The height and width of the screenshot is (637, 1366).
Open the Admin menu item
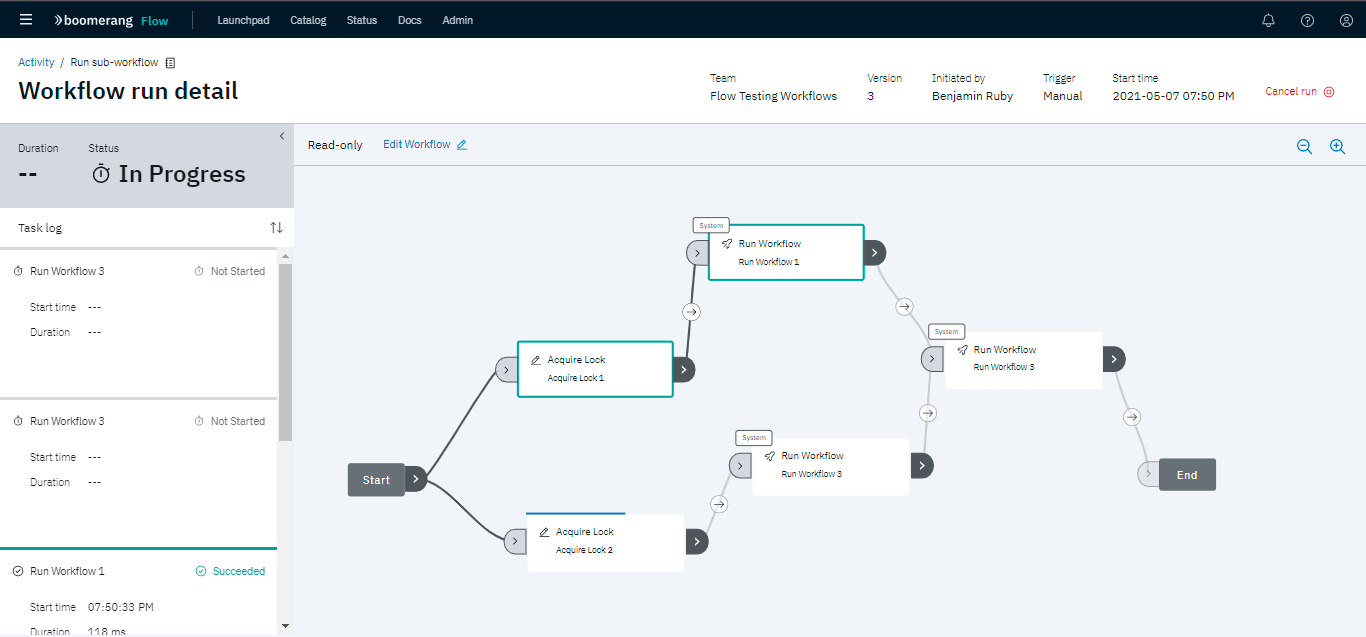tap(458, 20)
